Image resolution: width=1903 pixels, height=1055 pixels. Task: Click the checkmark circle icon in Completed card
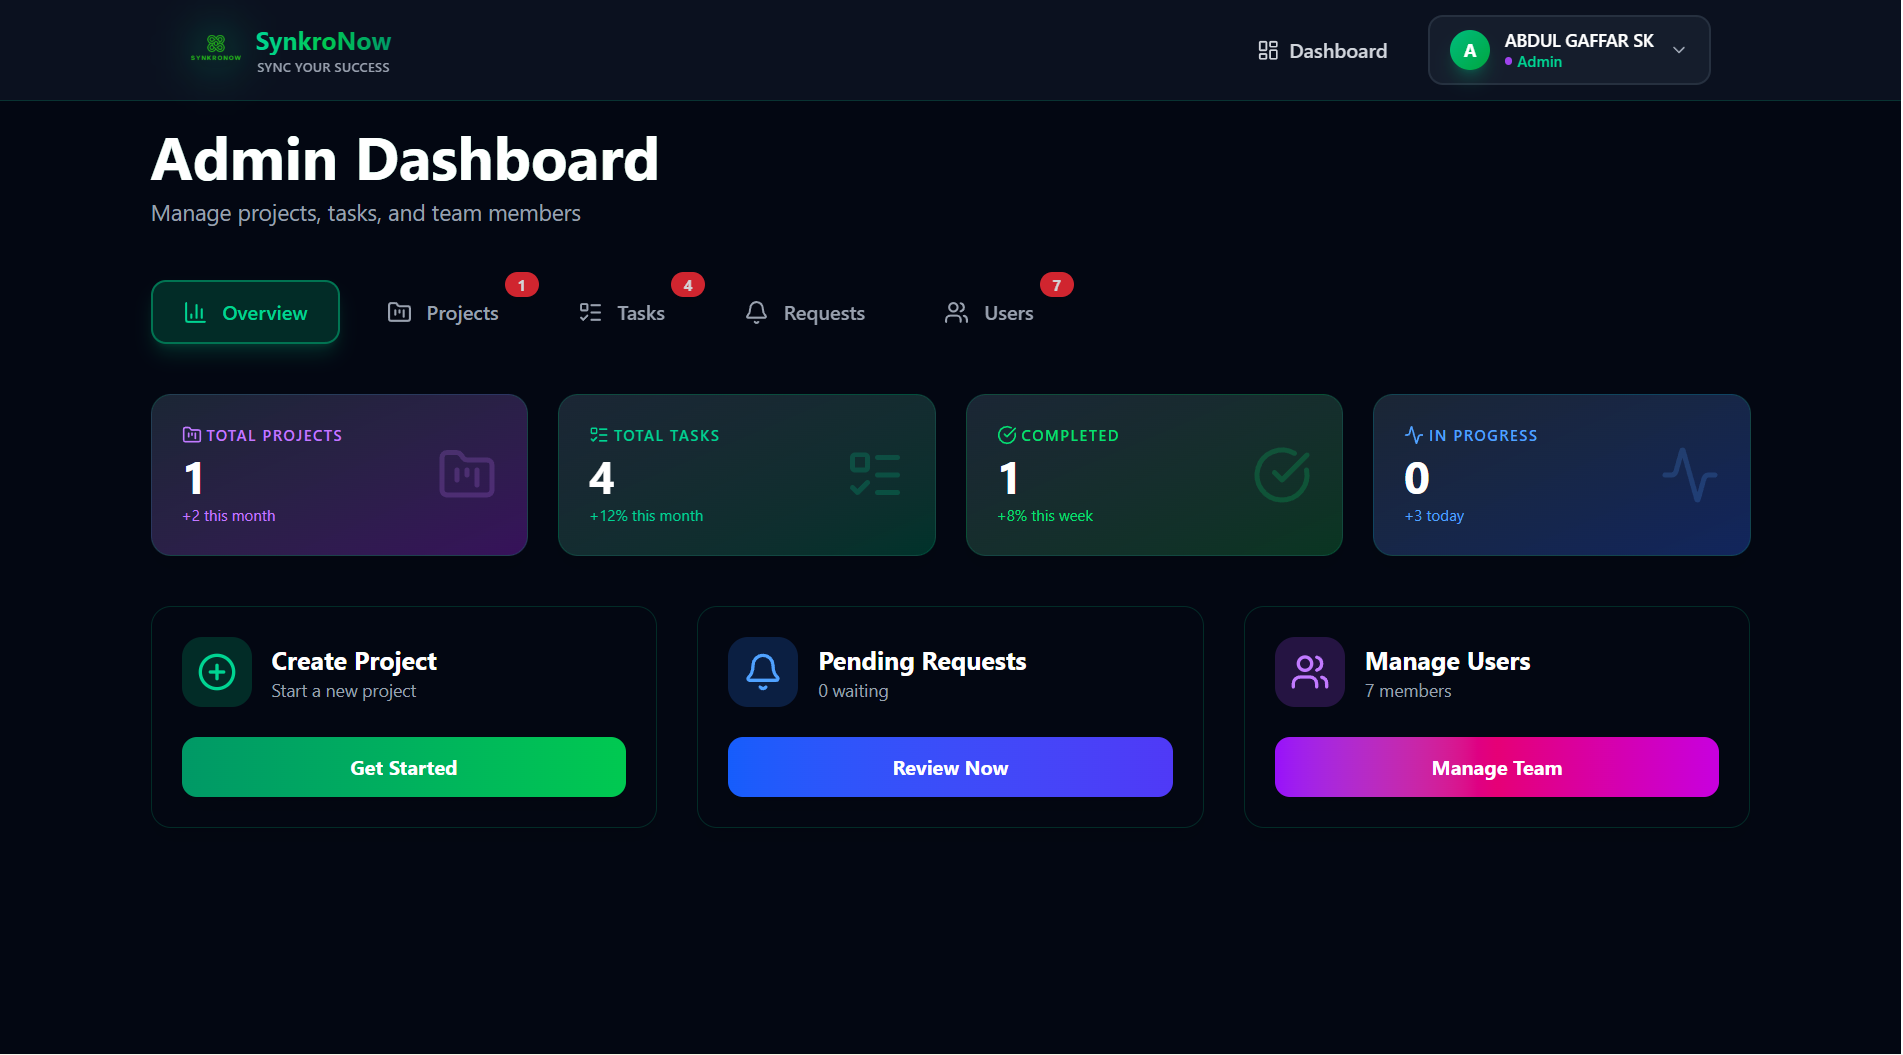click(1281, 475)
